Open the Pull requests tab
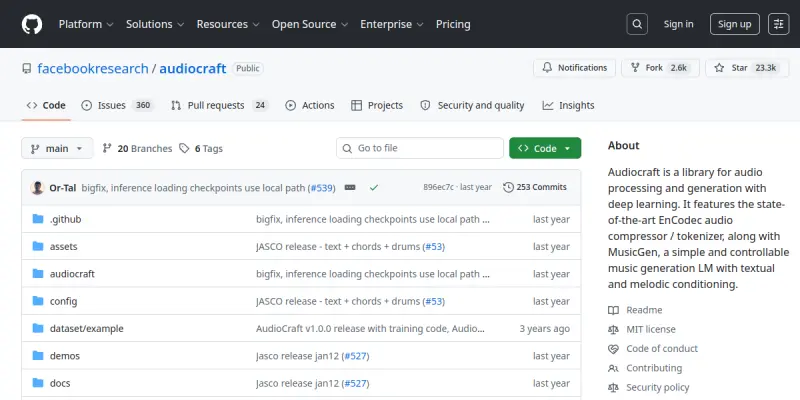The image size is (800, 400). tap(220, 105)
